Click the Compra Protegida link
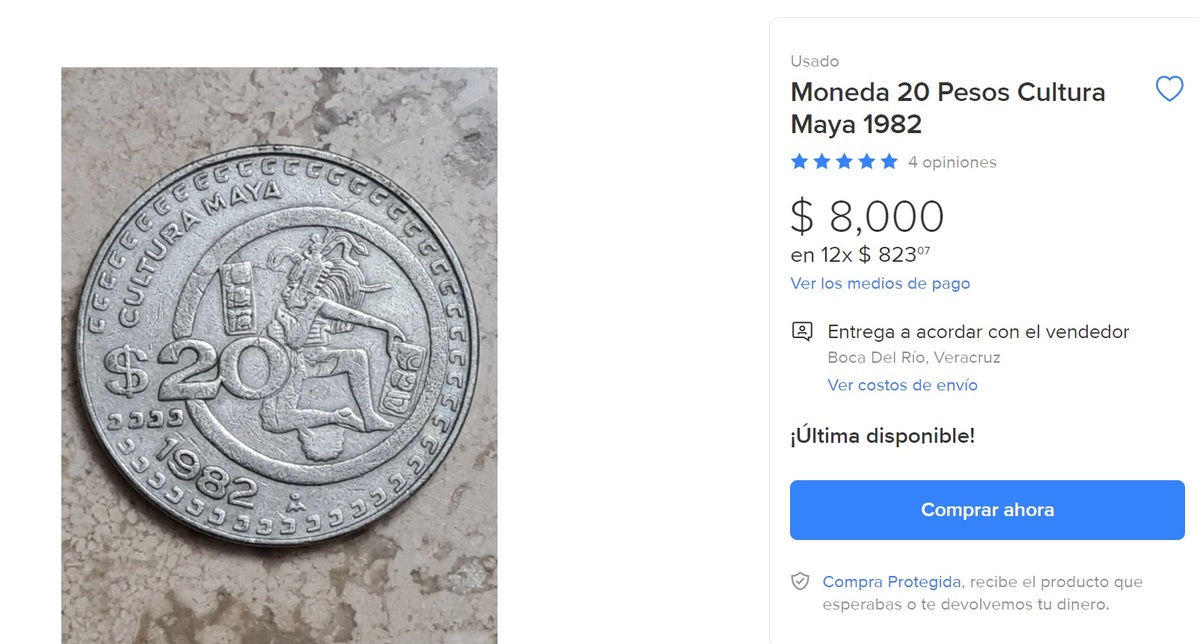Image resolution: width=1200 pixels, height=644 pixels. pos(892,581)
